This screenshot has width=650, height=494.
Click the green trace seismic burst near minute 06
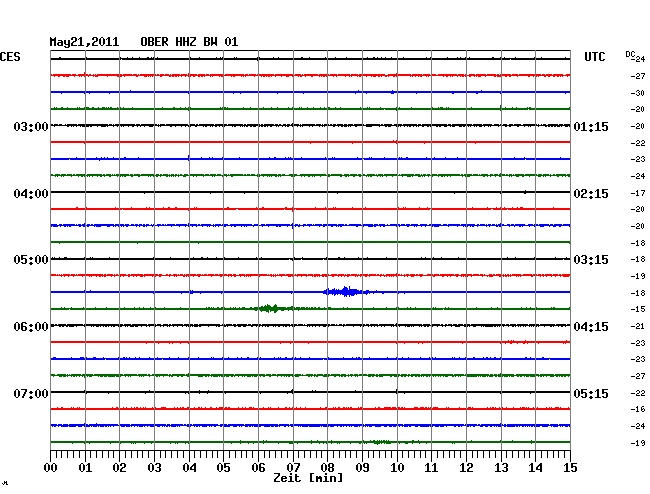(272, 308)
